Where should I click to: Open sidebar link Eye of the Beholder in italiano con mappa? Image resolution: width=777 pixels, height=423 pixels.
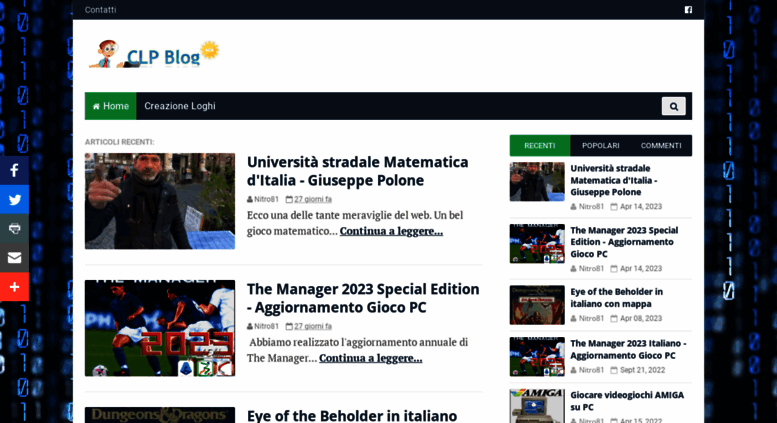[616, 298]
